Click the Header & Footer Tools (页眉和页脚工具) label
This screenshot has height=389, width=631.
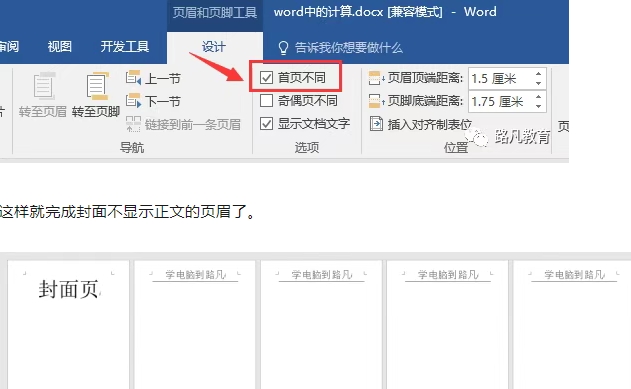[215, 13]
